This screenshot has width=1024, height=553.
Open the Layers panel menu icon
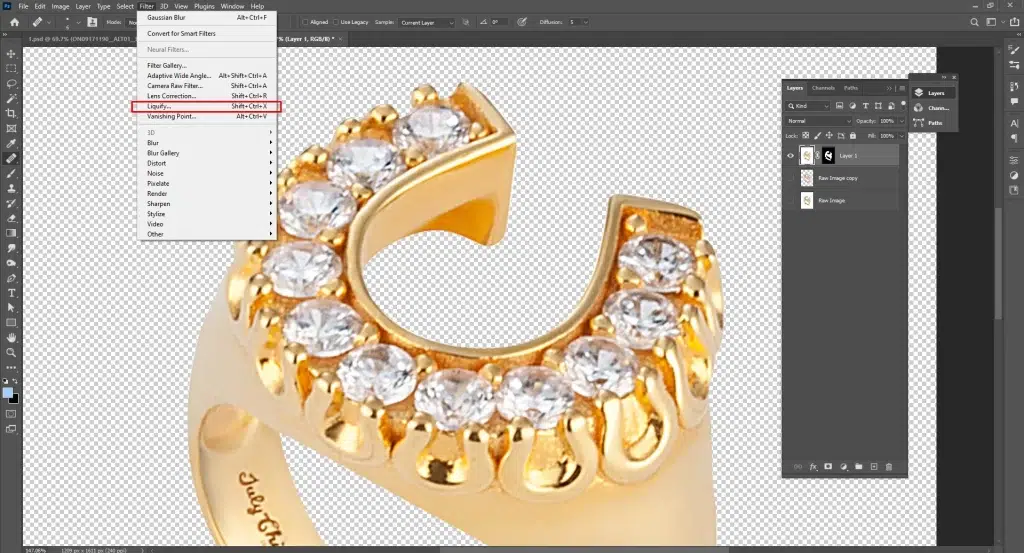[902, 88]
